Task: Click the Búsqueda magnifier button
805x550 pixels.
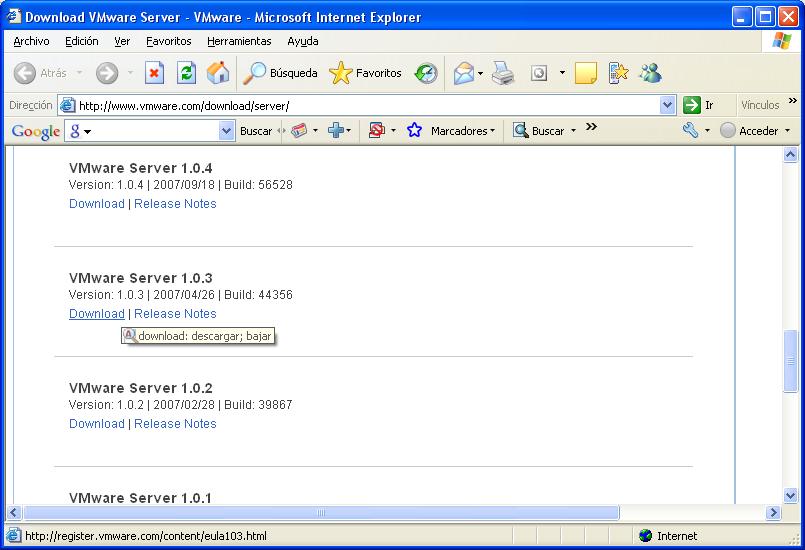Action: click(281, 73)
